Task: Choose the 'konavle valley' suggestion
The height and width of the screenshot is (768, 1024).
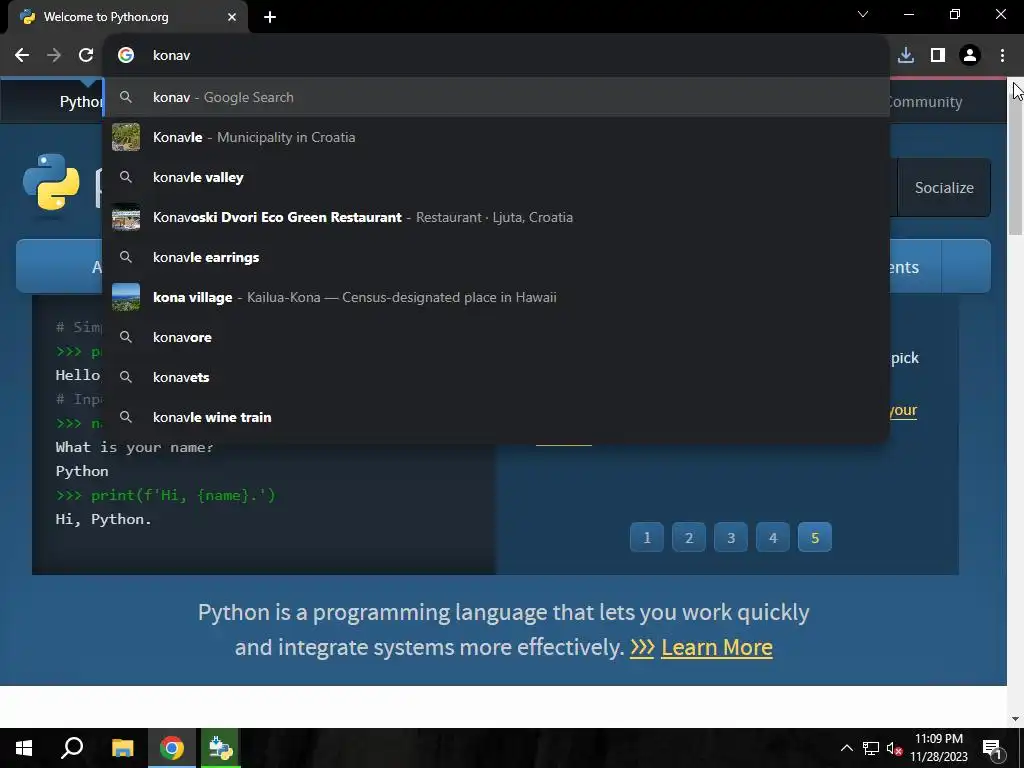Action: click(497, 177)
